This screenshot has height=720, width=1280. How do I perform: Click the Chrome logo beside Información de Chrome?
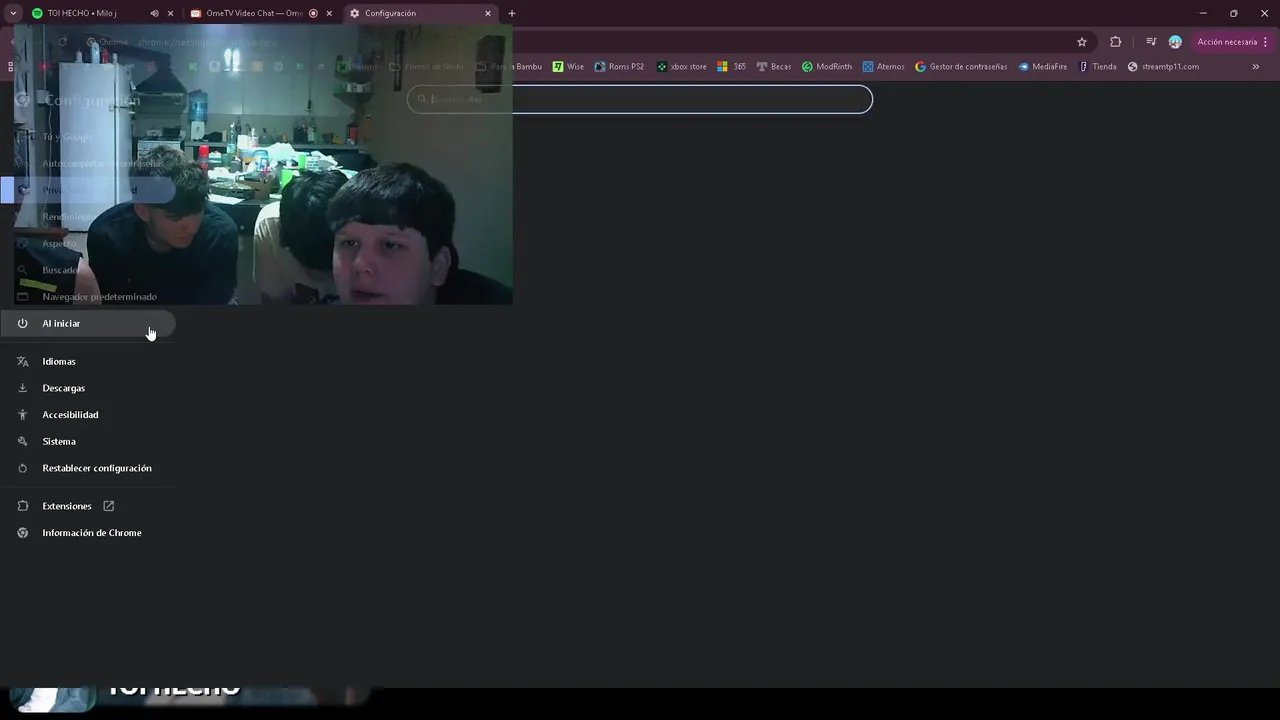(x=22, y=533)
